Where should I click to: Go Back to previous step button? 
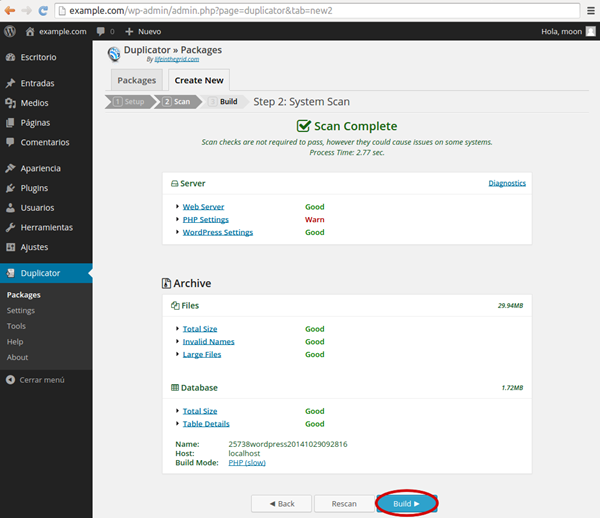click(x=281, y=503)
